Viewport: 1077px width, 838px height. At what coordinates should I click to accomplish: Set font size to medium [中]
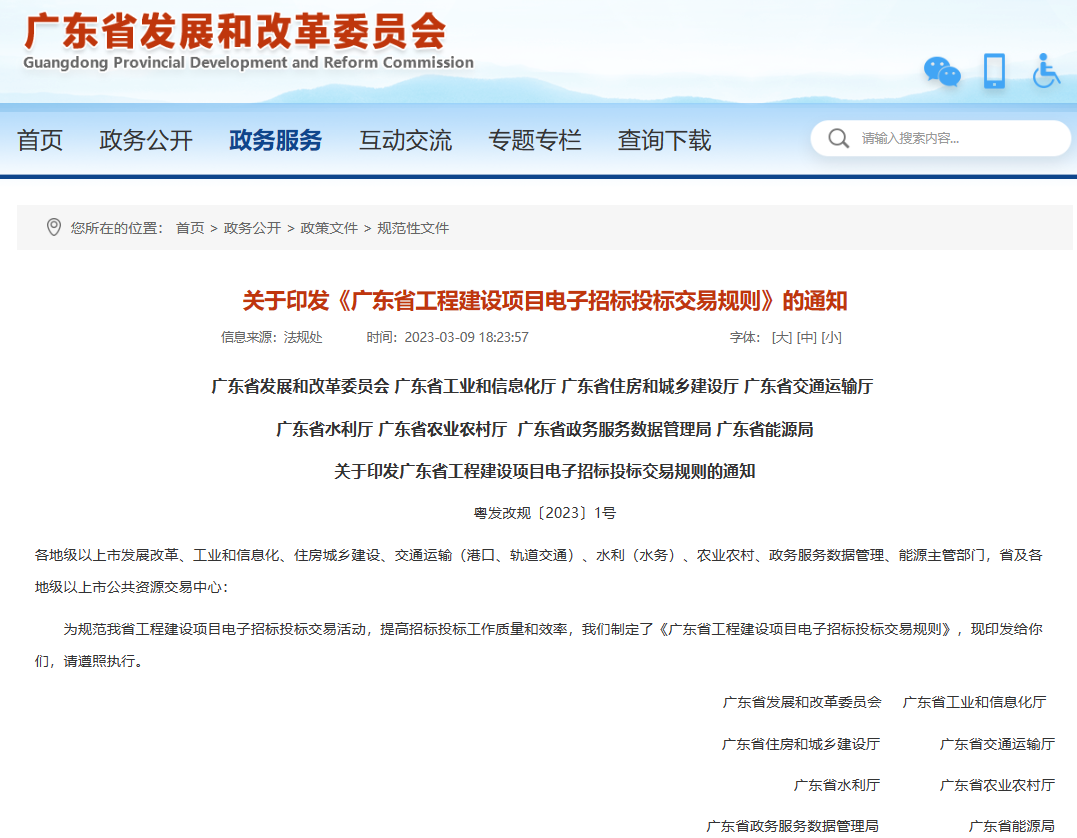click(807, 337)
